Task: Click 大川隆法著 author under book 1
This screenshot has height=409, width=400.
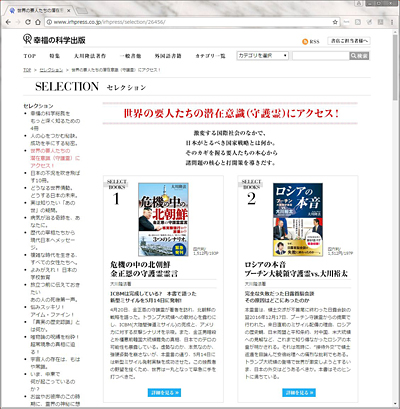Action: pos(121,284)
